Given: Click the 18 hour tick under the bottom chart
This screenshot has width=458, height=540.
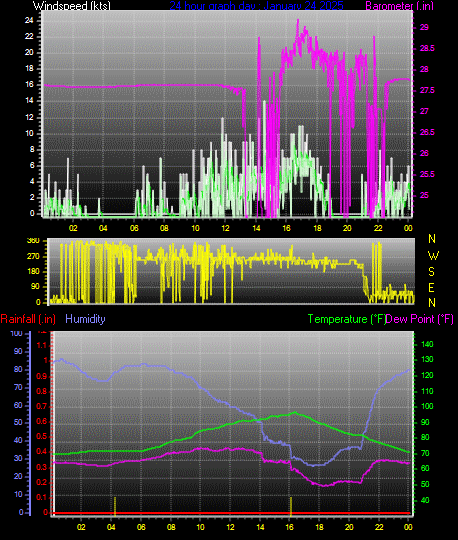Looking at the screenshot, I should (x=319, y=527).
